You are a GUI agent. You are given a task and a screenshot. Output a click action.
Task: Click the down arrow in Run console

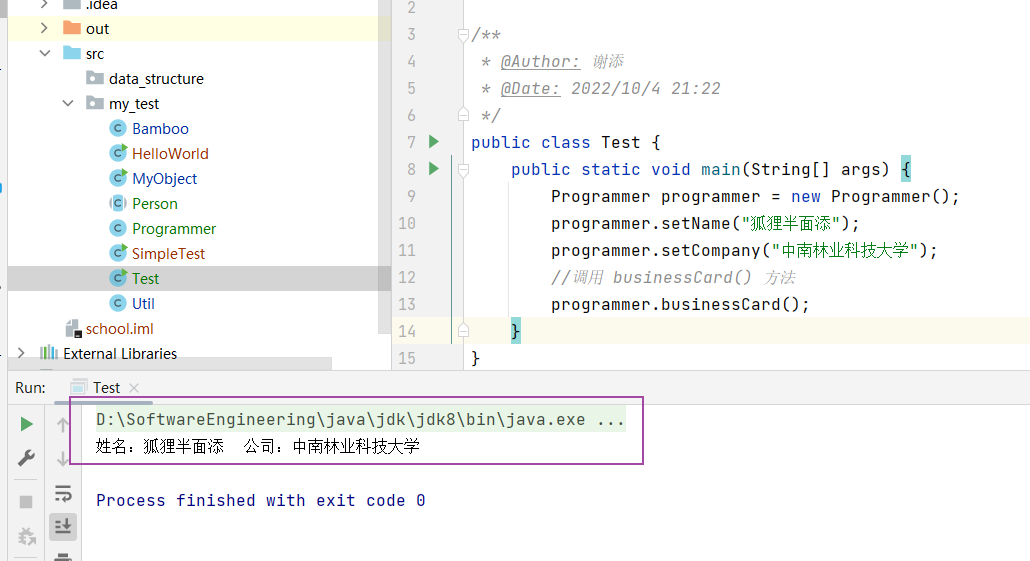coord(62,458)
